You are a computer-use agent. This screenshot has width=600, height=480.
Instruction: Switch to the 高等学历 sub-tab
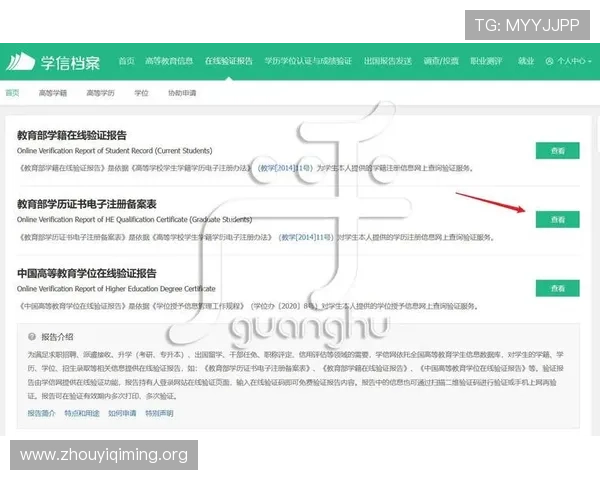[100, 93]
